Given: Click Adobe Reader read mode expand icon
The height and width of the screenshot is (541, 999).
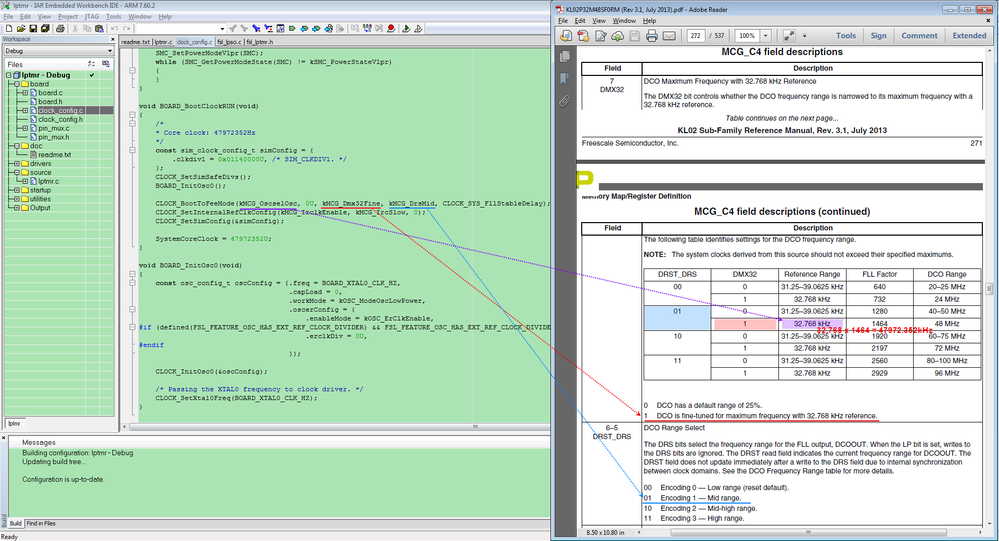Looking at the screenshot, I should (x=789, y=36).
